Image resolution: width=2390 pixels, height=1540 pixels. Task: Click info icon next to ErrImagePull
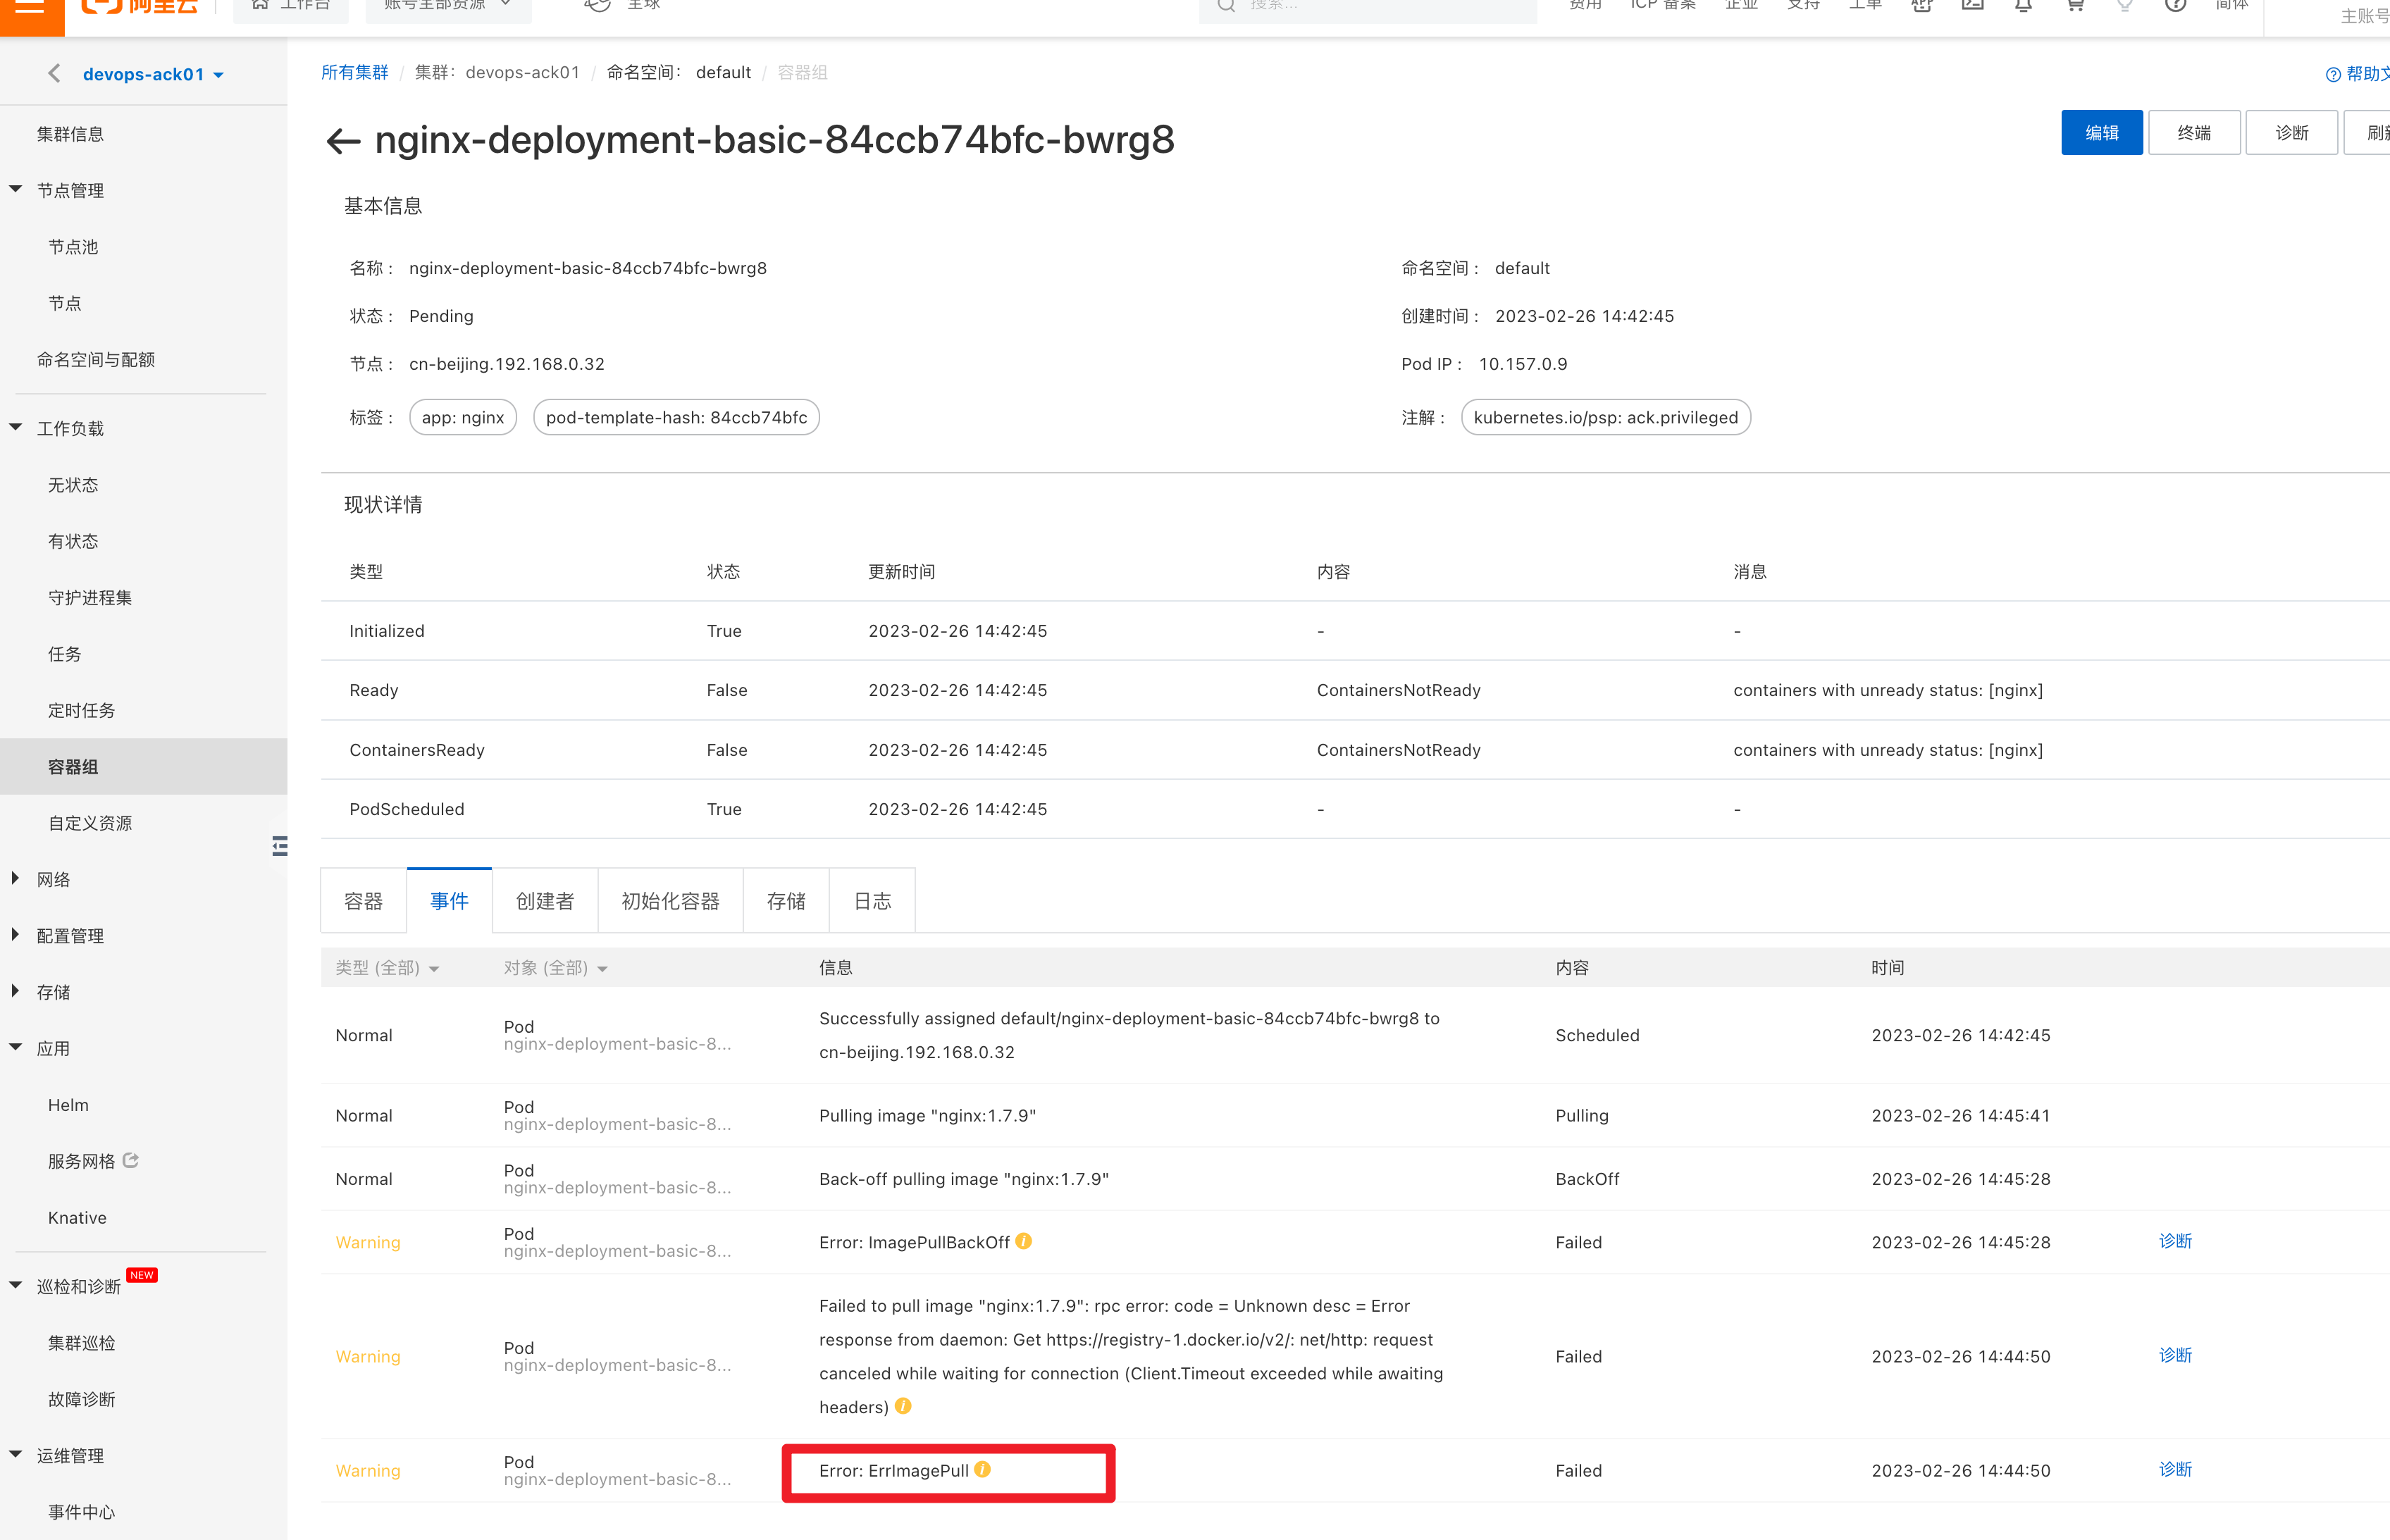tap(982, 1469)
